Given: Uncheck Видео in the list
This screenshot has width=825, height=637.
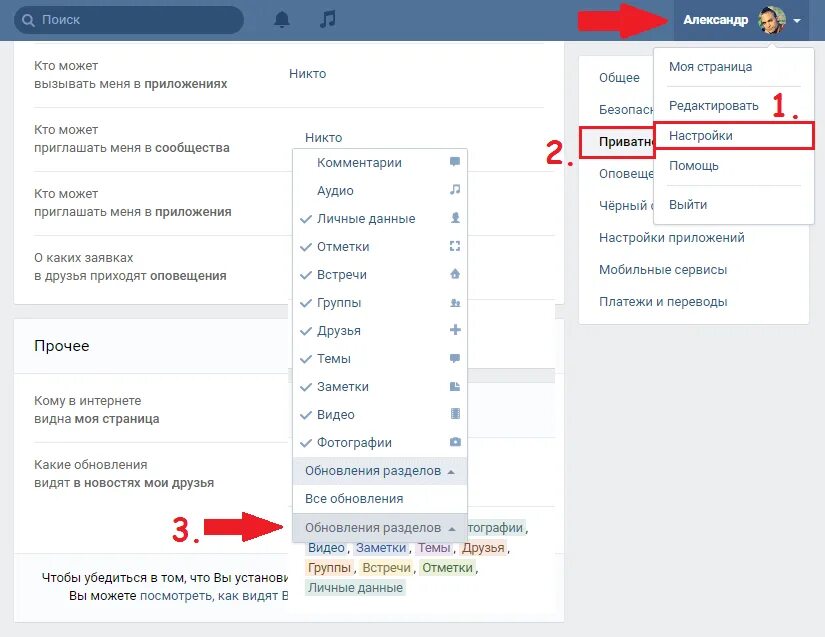Looking at the screenshot, I should tap(379, 414).
